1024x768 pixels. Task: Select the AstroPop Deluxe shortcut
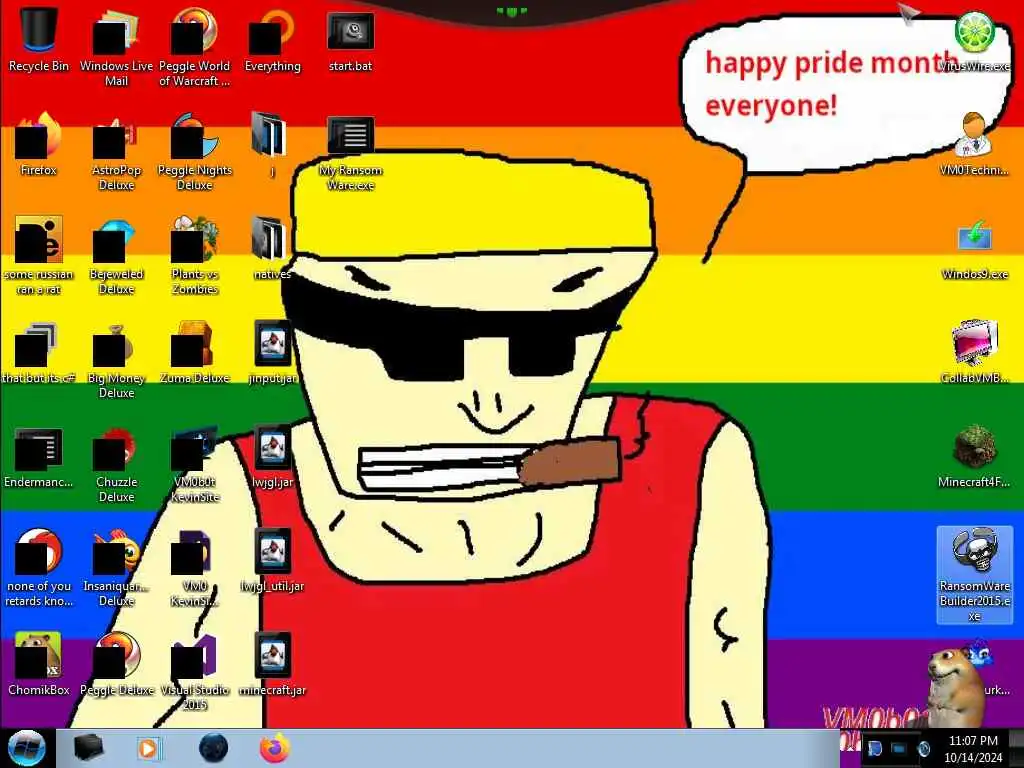[116, 153]
